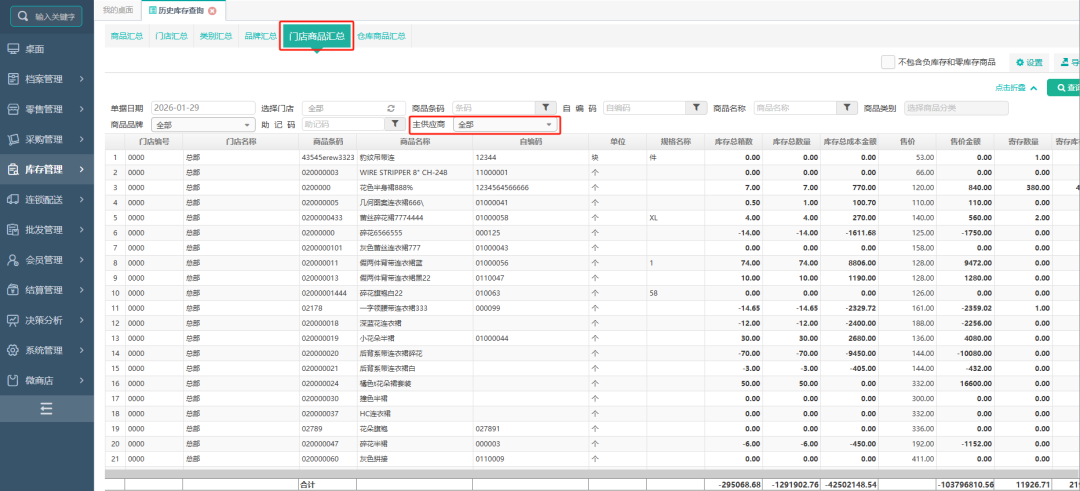This screenshot has height=491, width=1080.
Task: Collapse sidebar with the hamburger menu icon
Action: point(46,409)
